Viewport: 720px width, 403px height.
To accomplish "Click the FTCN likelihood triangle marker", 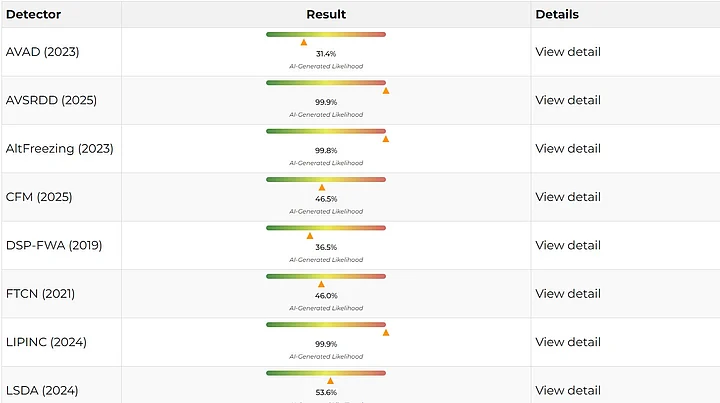I will (x=321, y=284).
